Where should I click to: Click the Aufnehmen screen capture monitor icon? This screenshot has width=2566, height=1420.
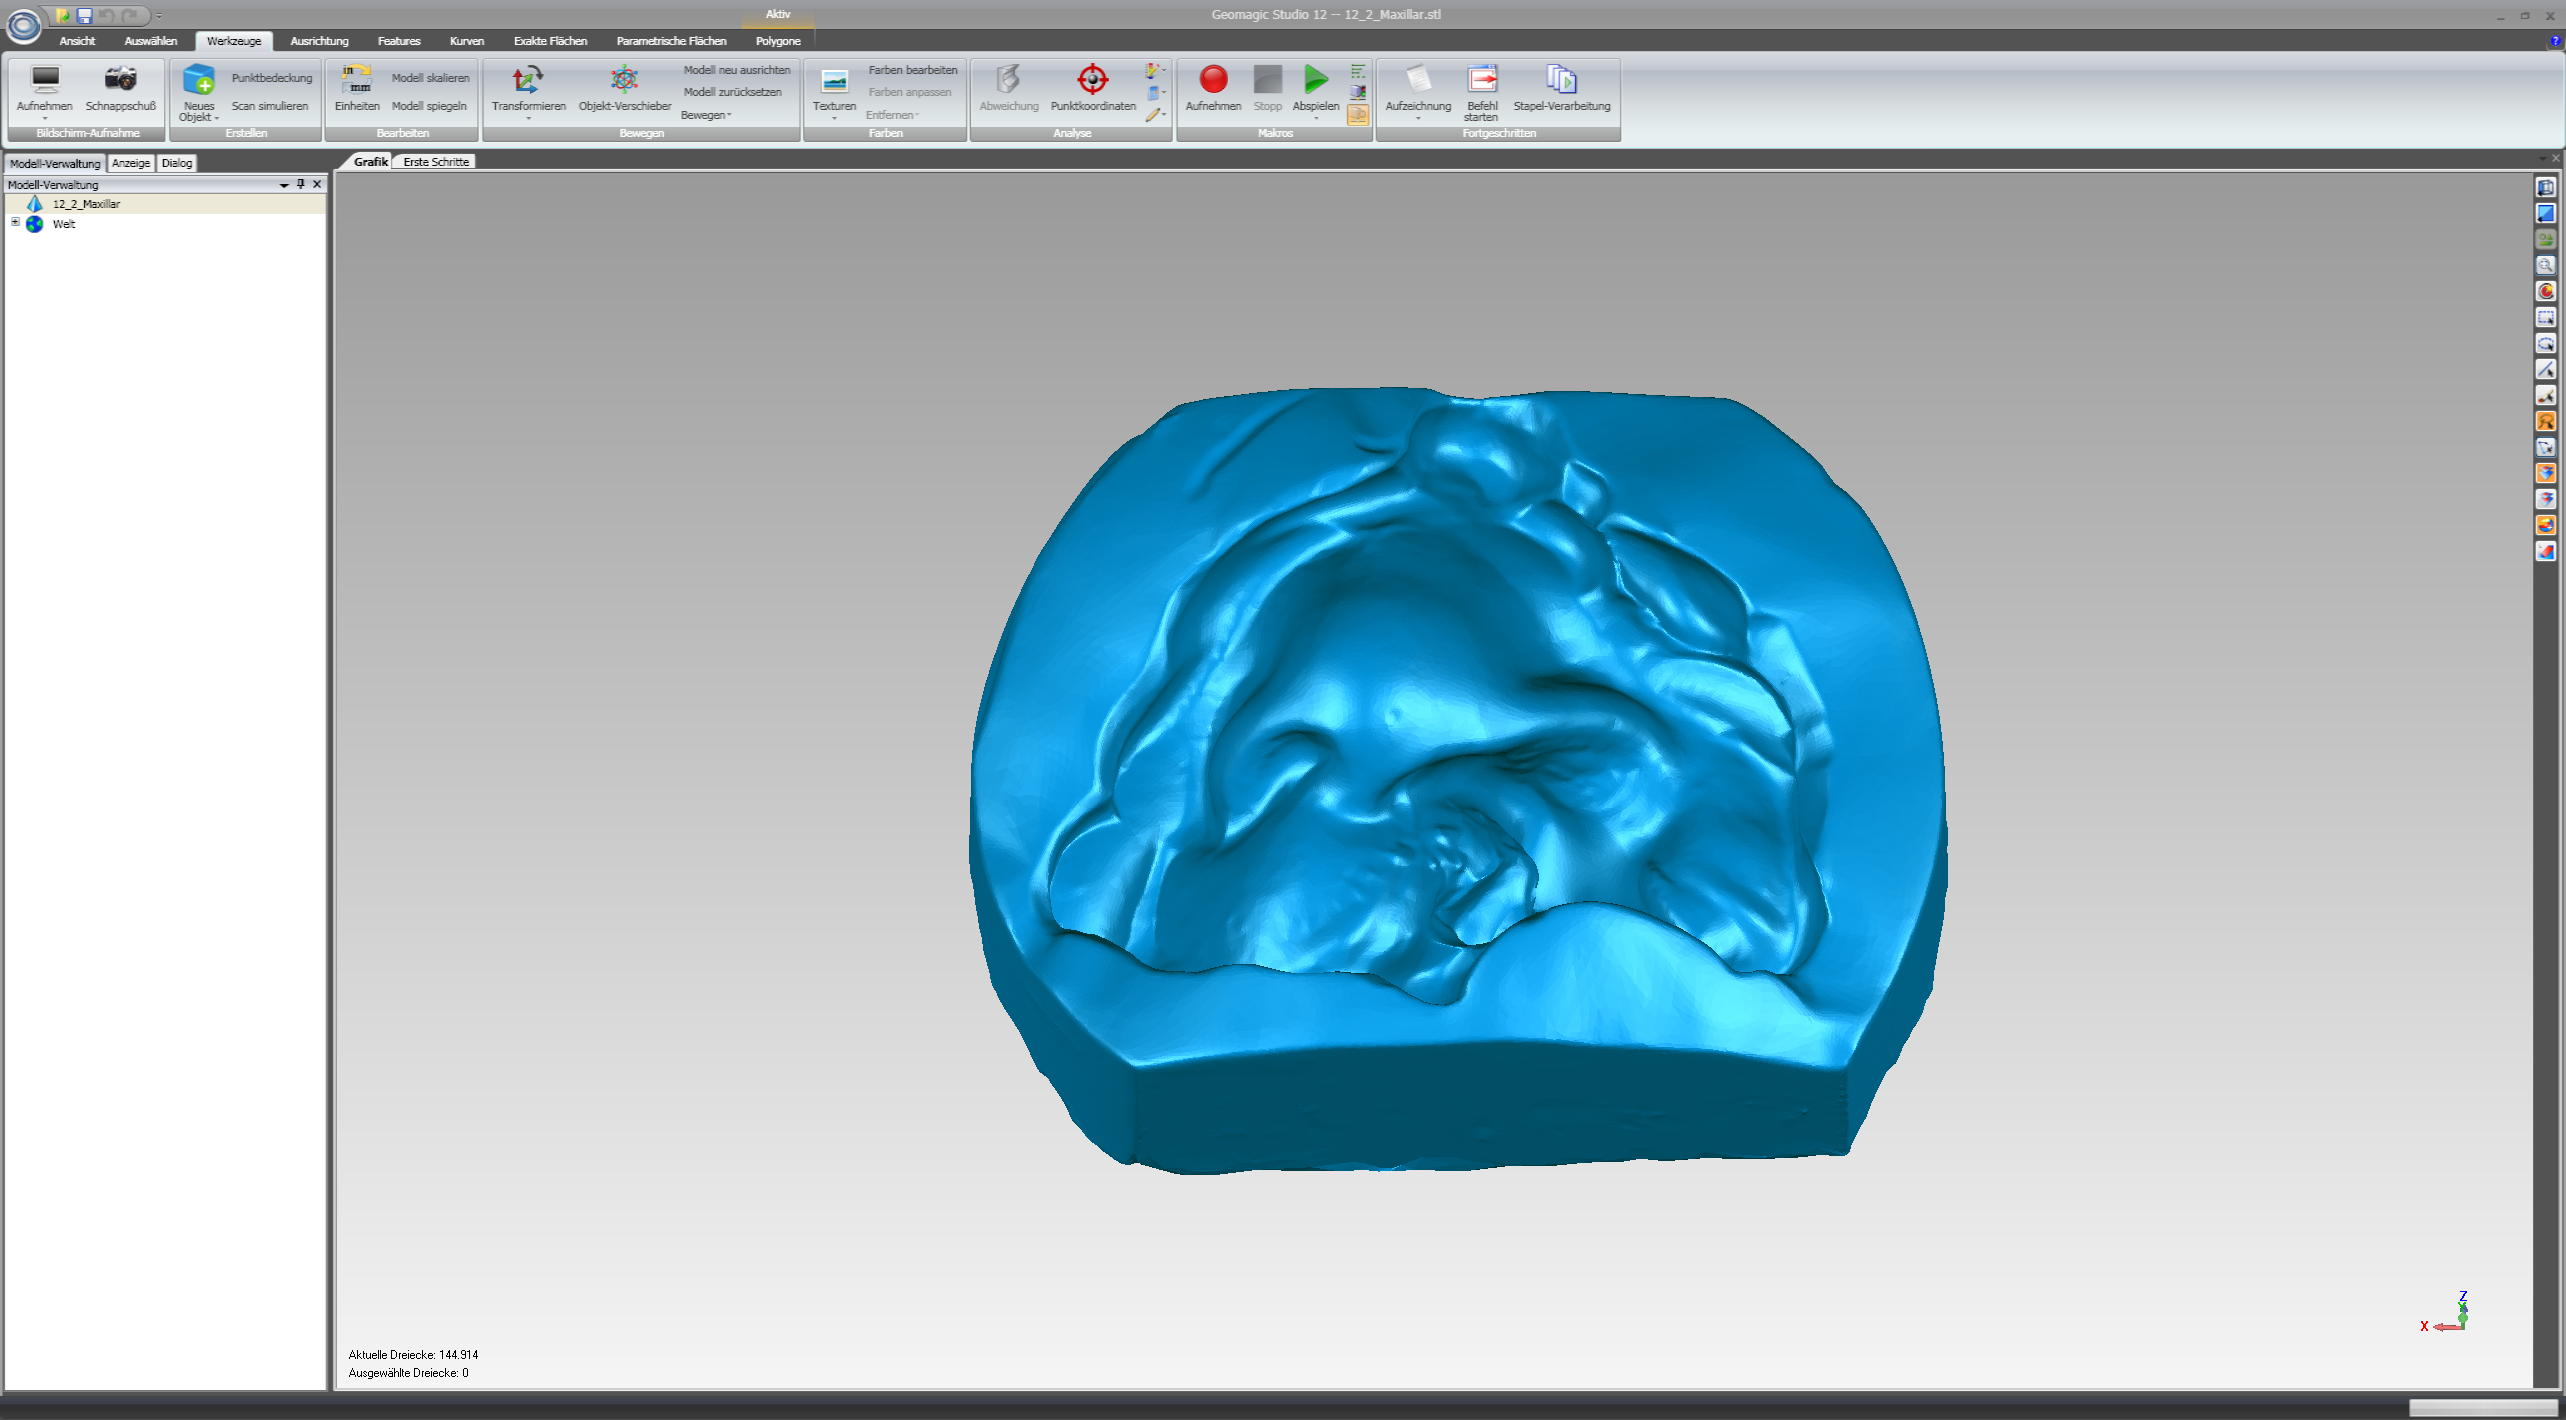[x=45, y=79]
